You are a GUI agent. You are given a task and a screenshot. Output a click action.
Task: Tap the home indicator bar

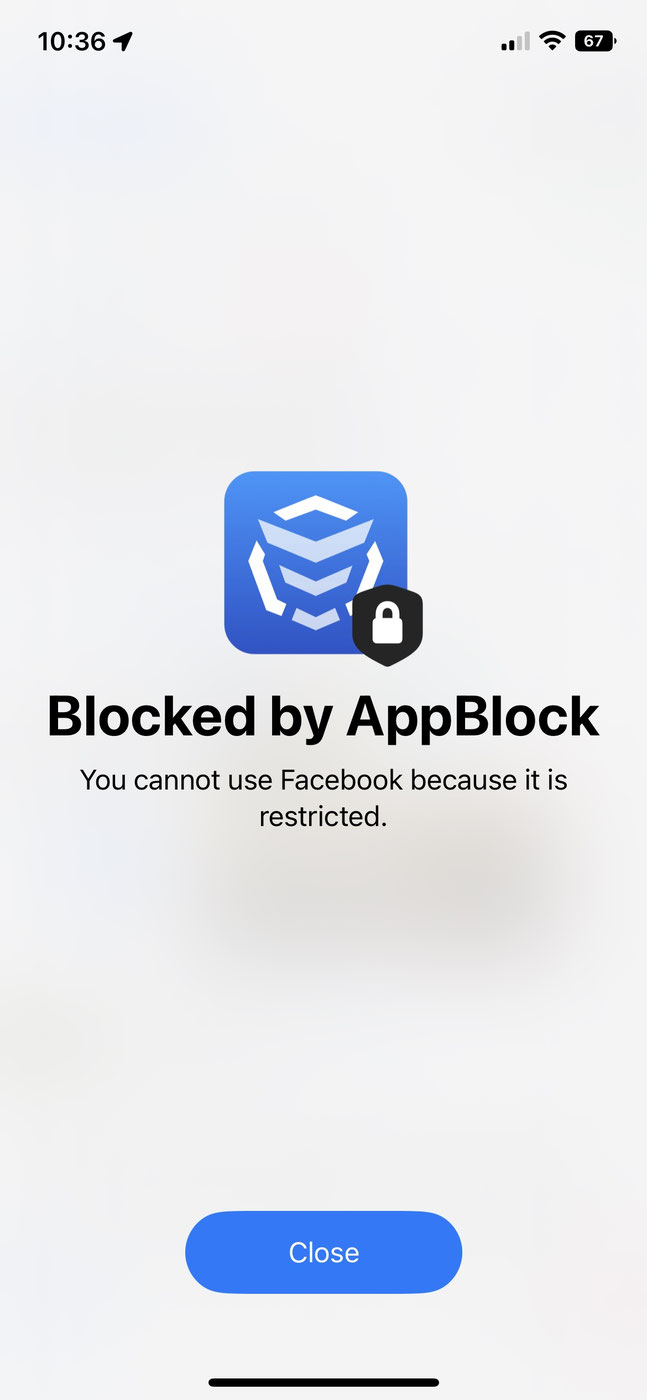(x=323, y=1382)
